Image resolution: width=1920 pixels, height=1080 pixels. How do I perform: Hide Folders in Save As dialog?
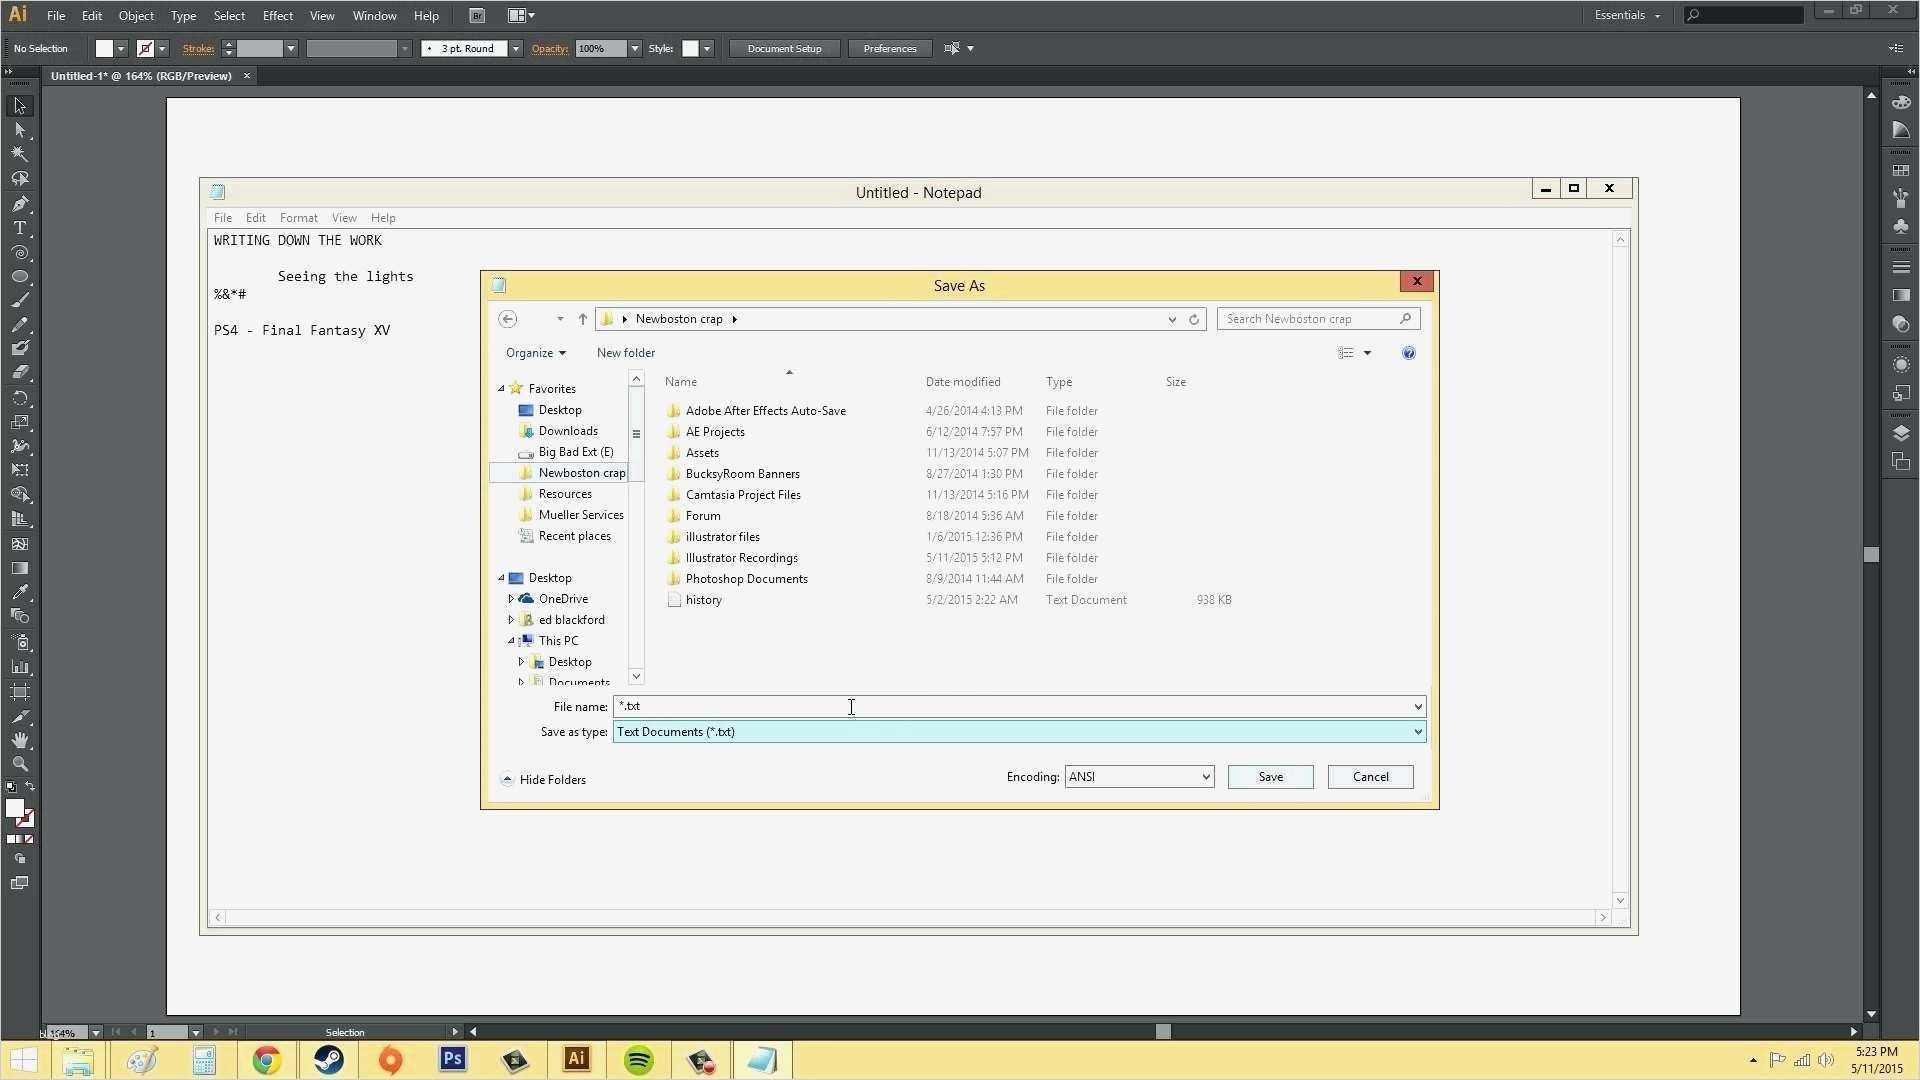pyautogui.click(x=543, y=780)
